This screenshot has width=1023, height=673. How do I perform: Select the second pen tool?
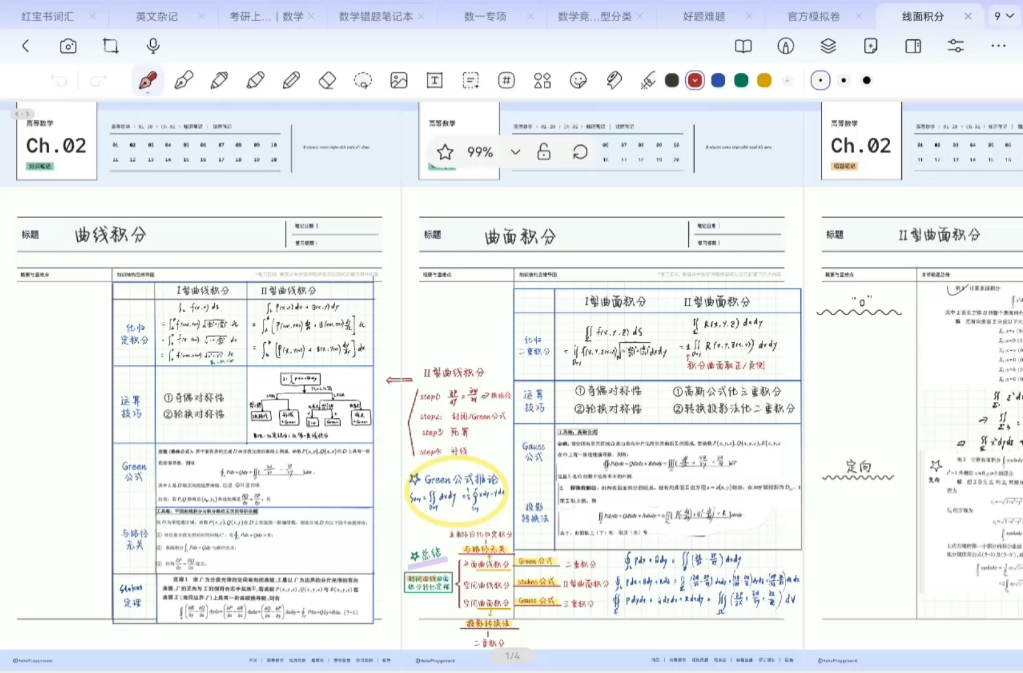pos(183,80)
